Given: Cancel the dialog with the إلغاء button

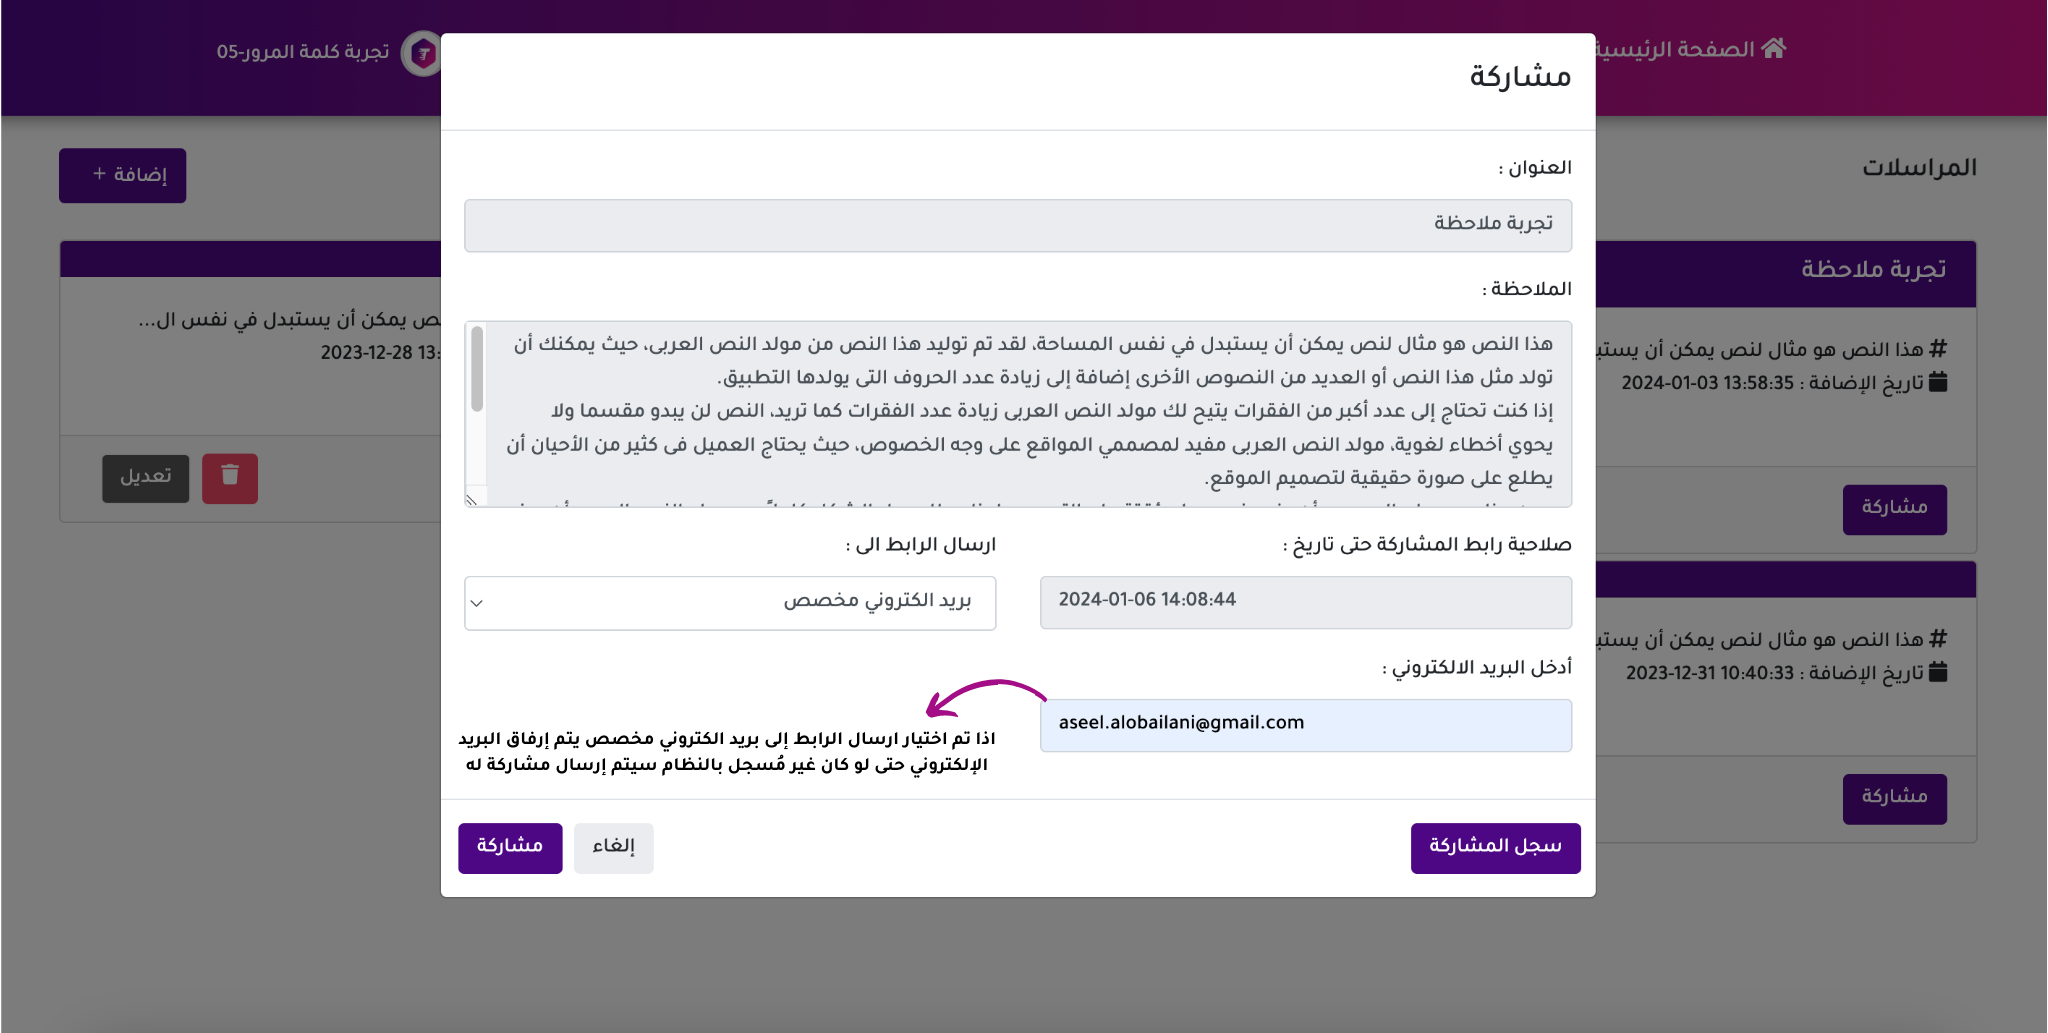Looking at the screenshot, I should click(x=613, y=847).
